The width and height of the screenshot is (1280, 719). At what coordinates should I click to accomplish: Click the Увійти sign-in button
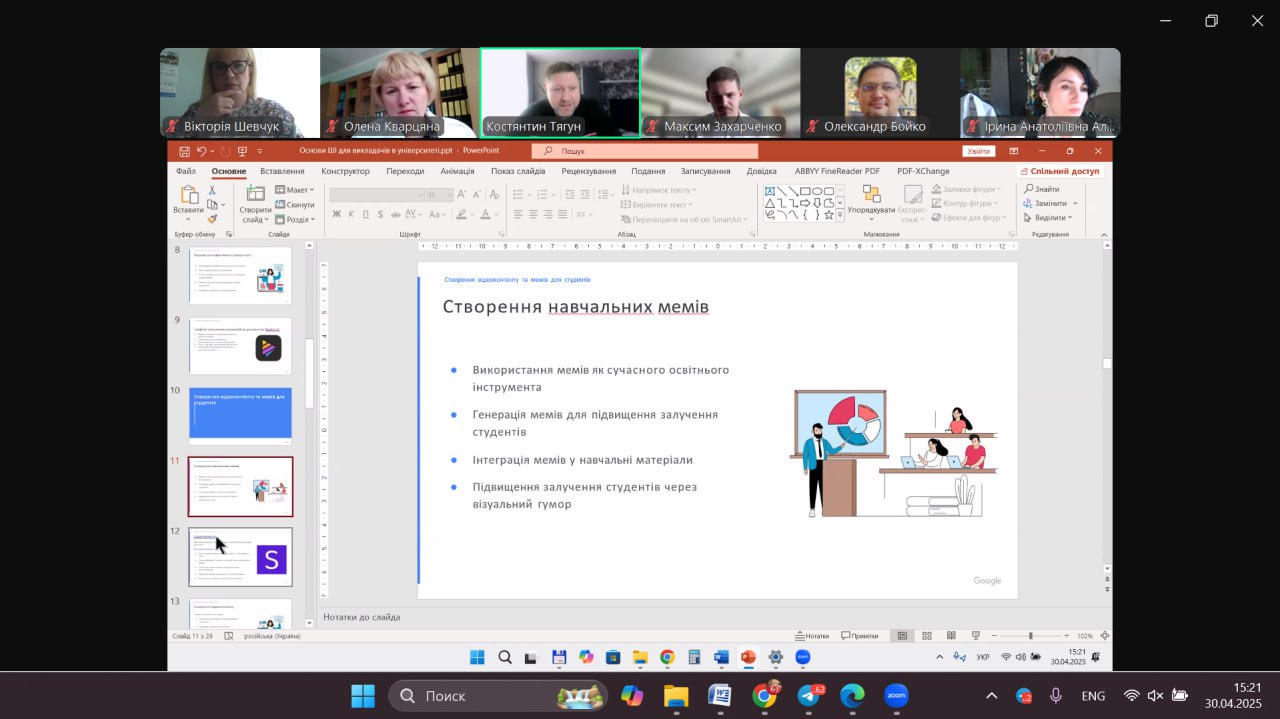point(978,151)
